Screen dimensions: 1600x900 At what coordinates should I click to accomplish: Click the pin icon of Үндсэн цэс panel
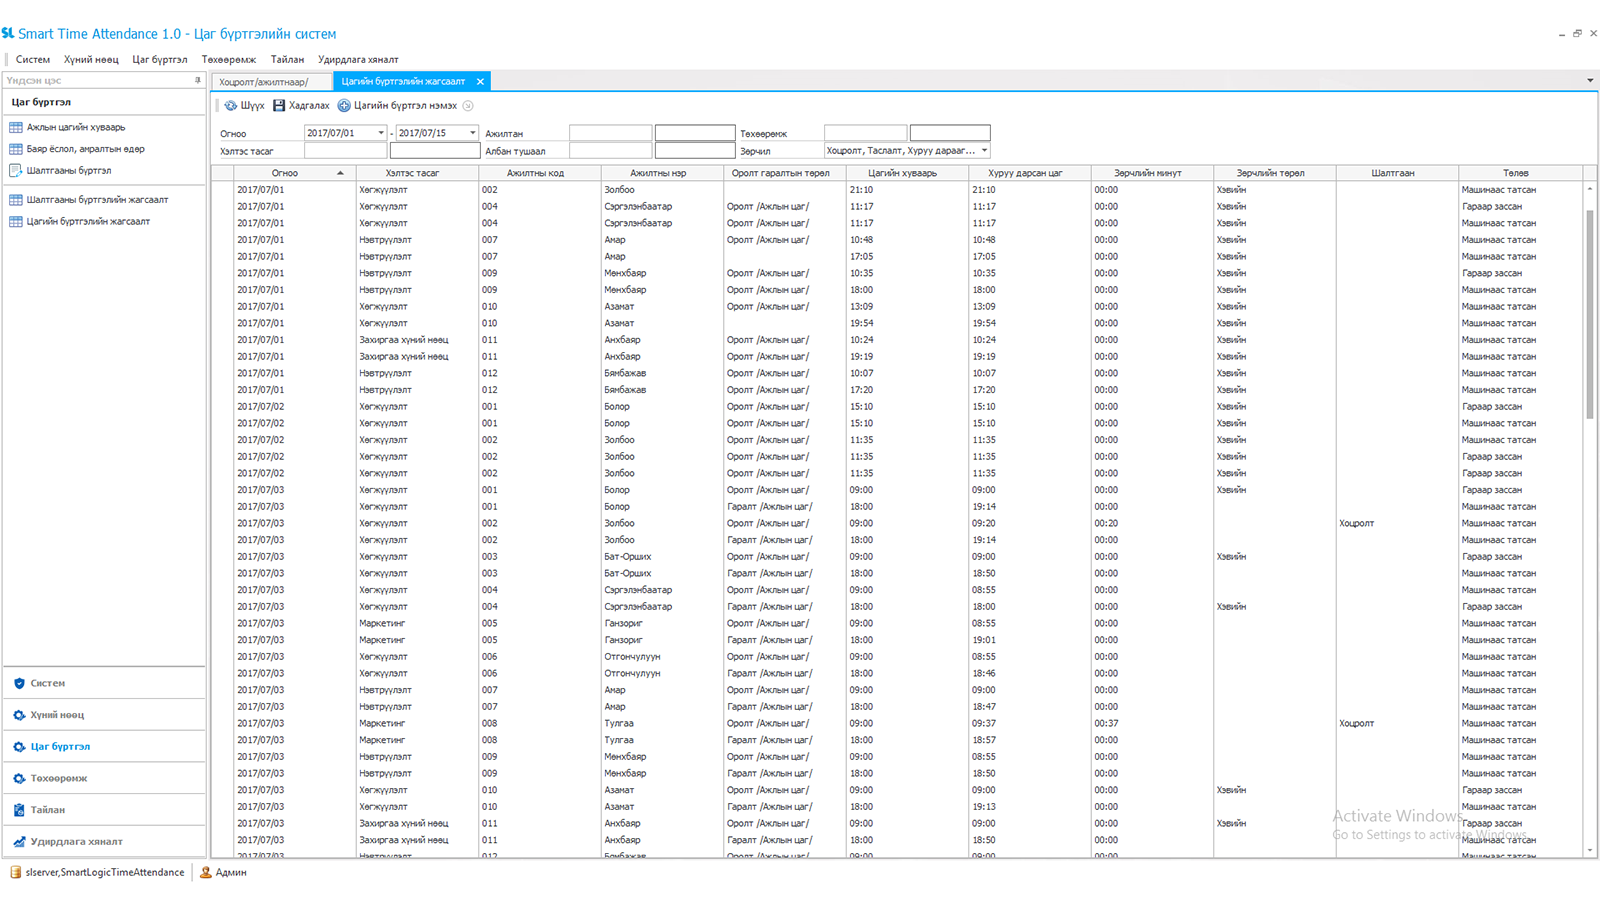click(x=197, y=80)
